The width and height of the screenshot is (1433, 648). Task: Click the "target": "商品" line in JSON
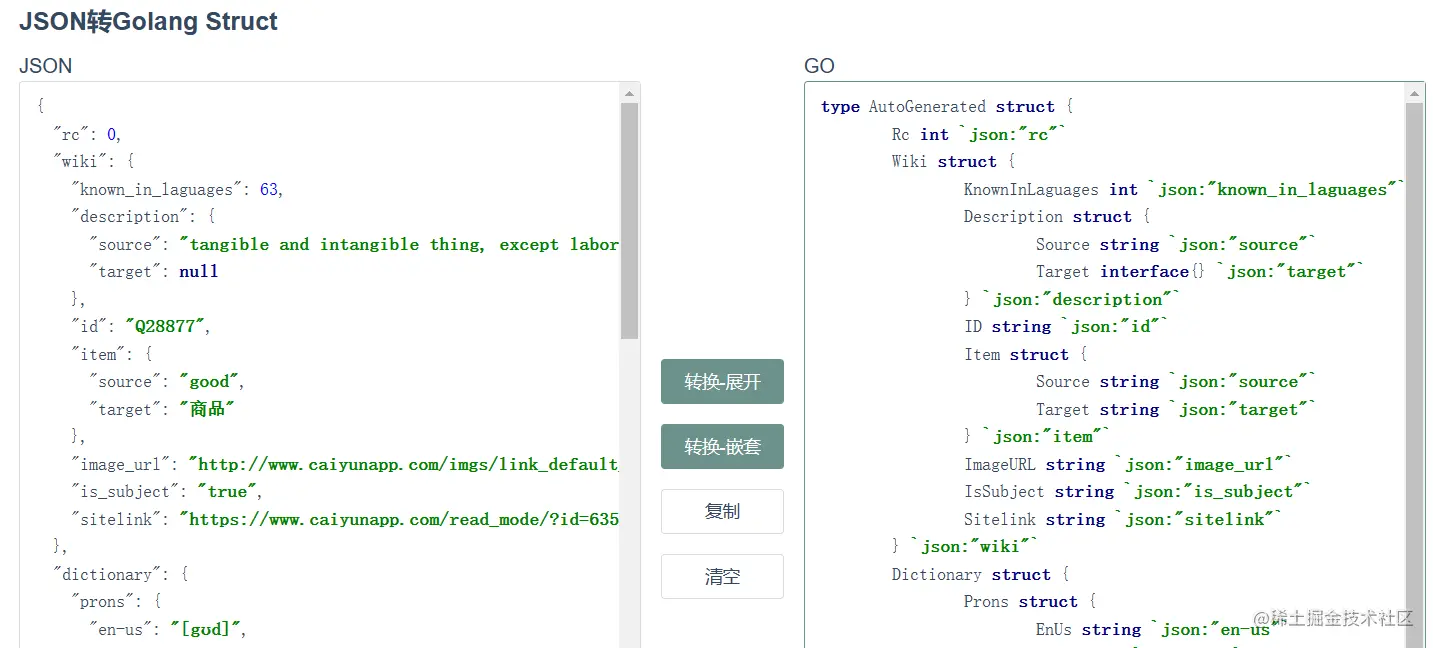162,409
